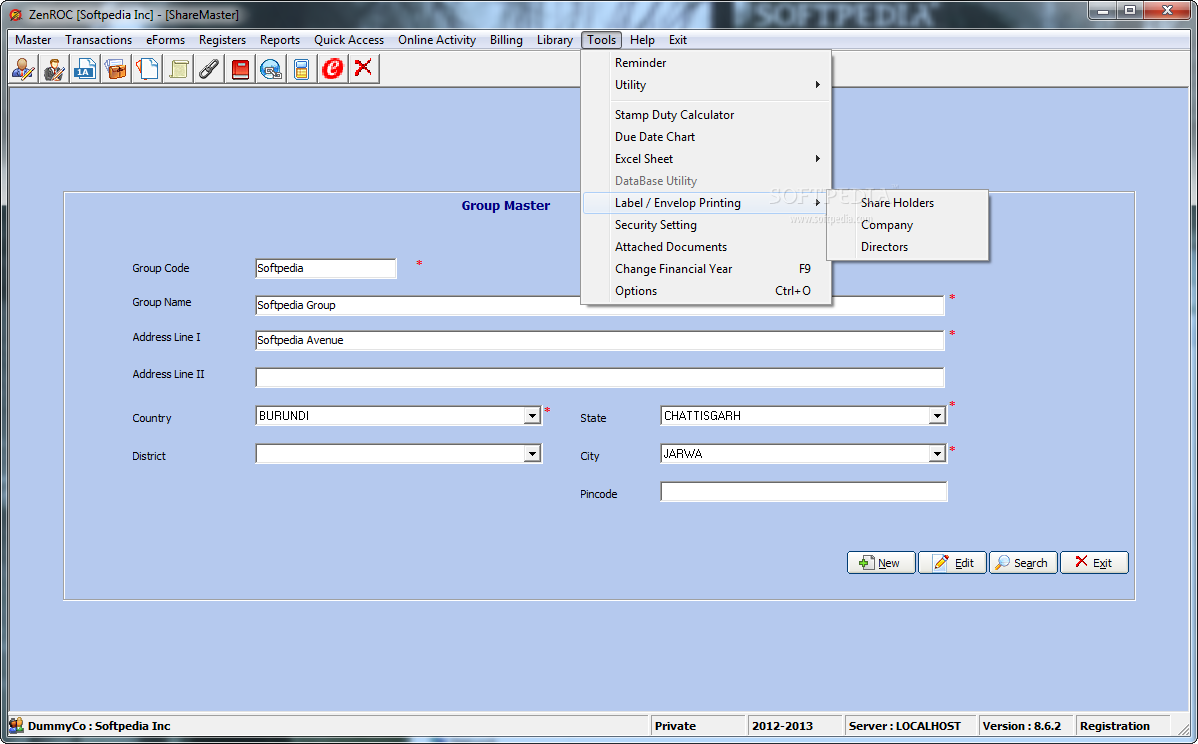
Task: Open the Billing menu
Action: tap(507, 40)
